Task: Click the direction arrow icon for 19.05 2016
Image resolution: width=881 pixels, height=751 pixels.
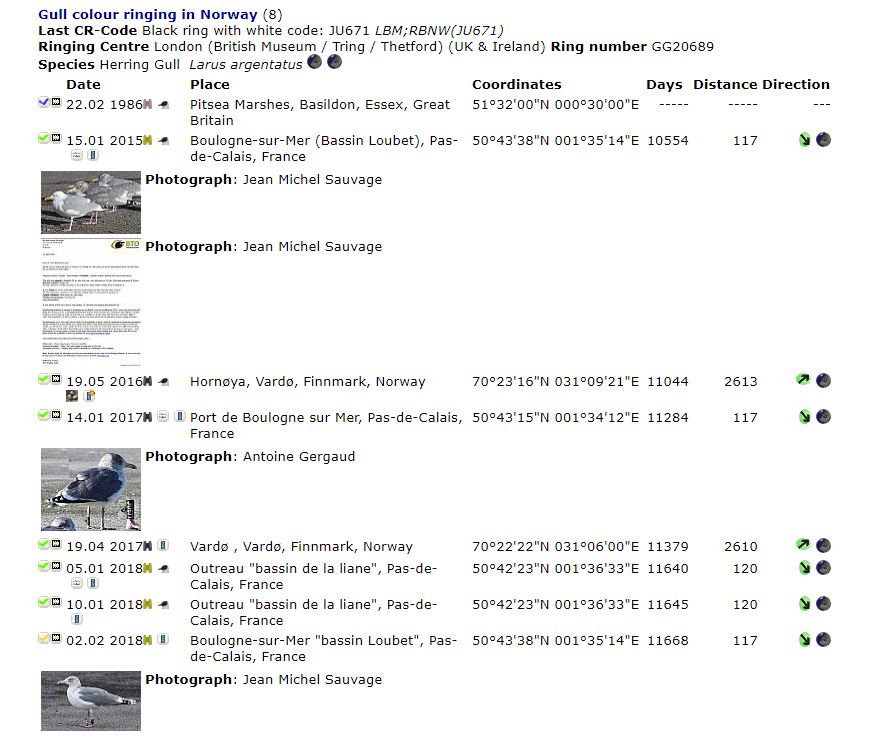Action: pyautogui.click(x=804, y=381)
